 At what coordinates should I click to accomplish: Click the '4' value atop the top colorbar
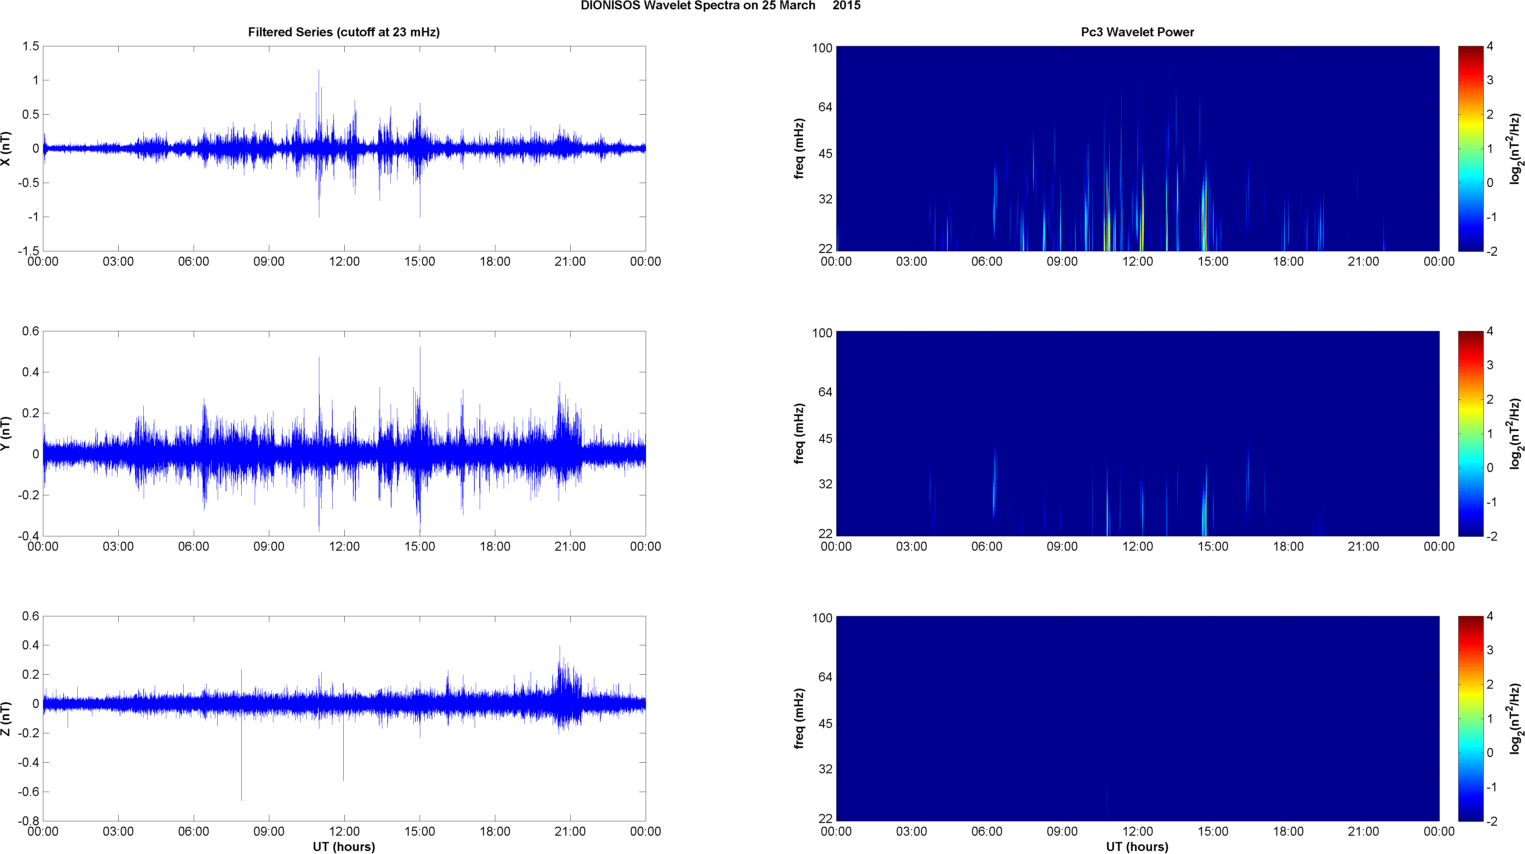1490,47
